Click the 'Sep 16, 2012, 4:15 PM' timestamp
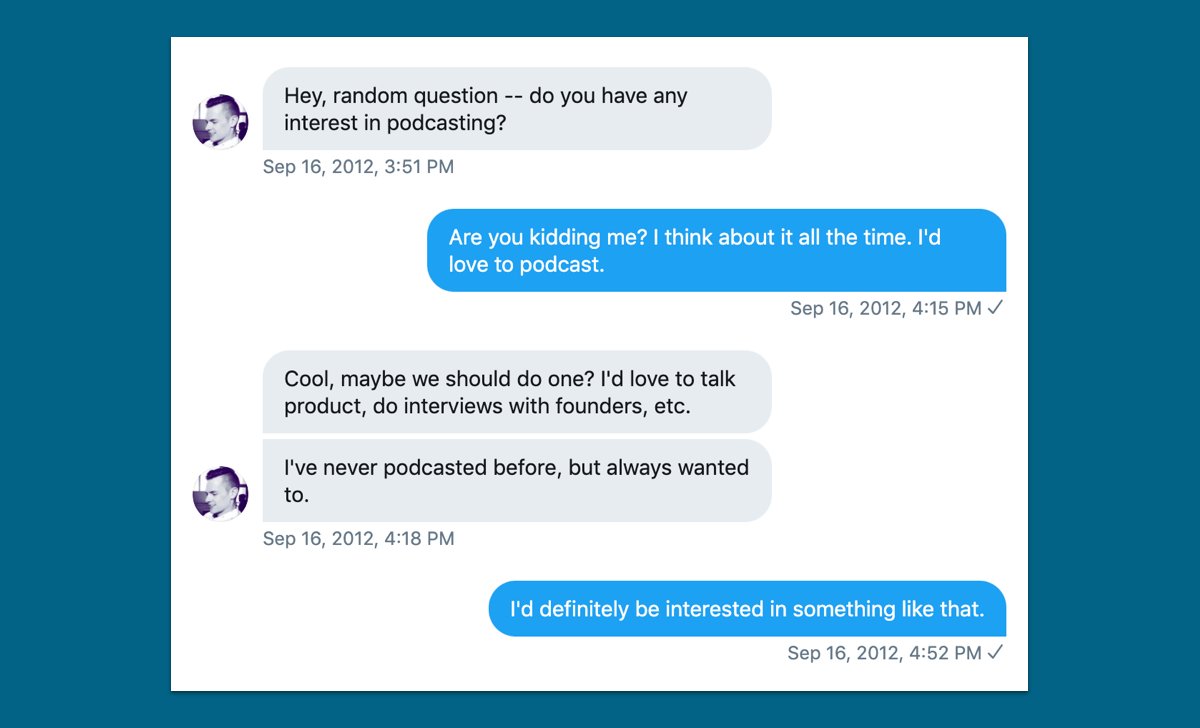This screenshot has width=1200, height=728. [x=885, y=309]
